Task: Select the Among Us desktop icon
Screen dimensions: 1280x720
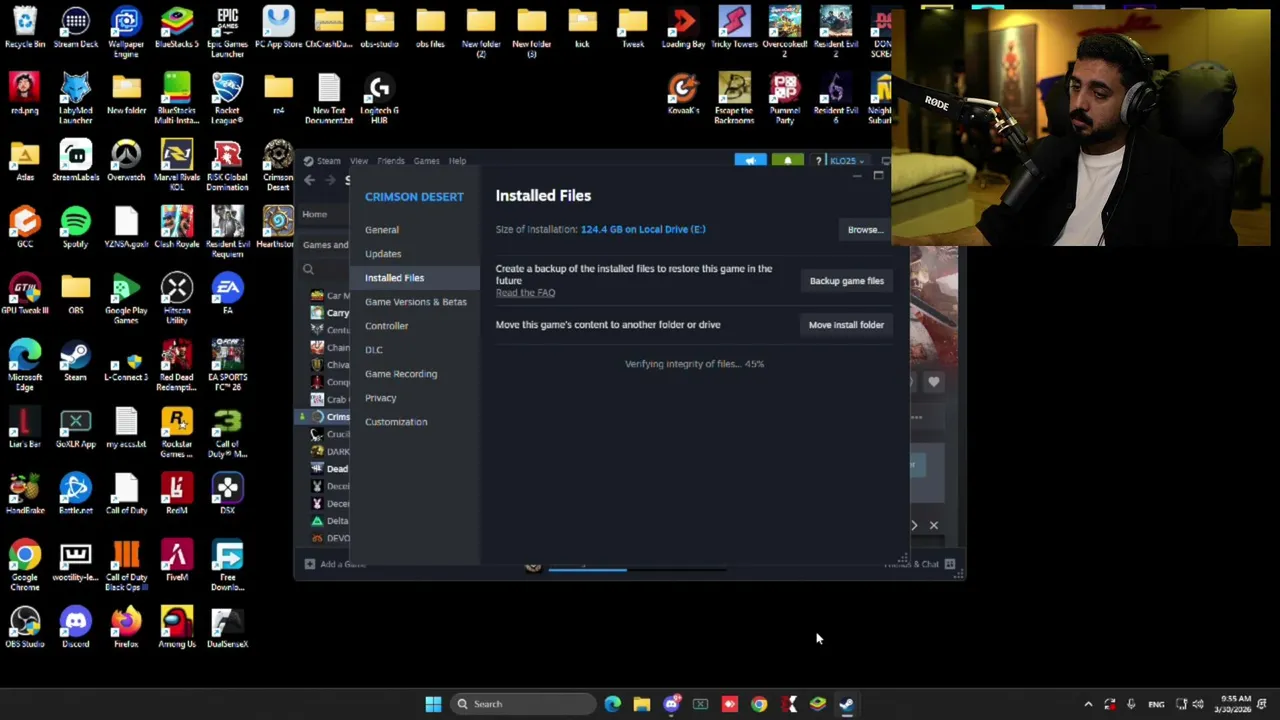Action: pyautogui.click(x=176, y=627)
